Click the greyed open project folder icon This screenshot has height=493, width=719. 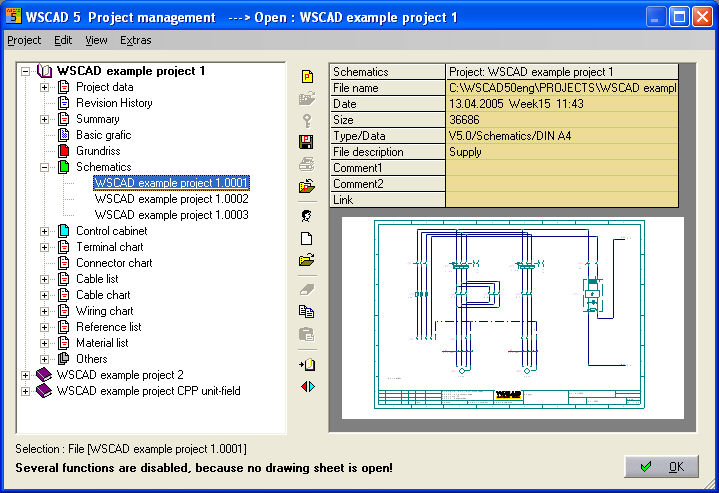pos(307,98)
